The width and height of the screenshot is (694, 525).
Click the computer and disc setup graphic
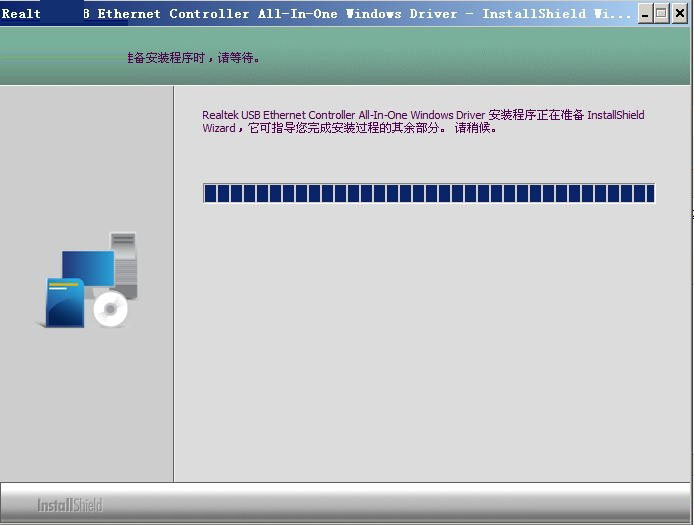(88, 280)
